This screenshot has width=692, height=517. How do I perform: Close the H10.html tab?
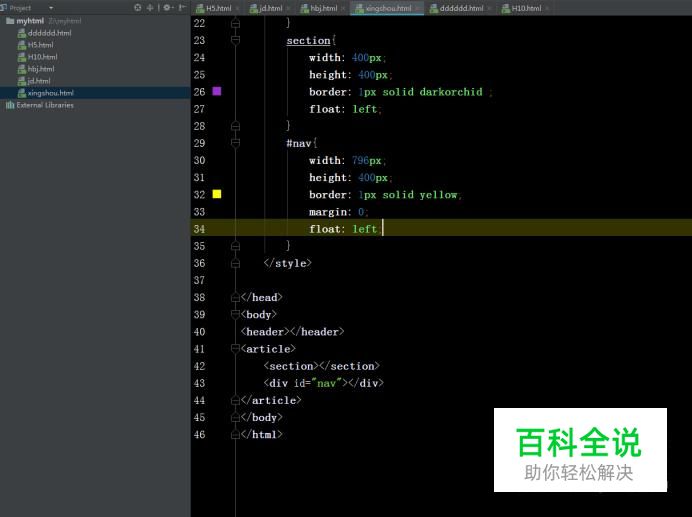coord(547,8)
